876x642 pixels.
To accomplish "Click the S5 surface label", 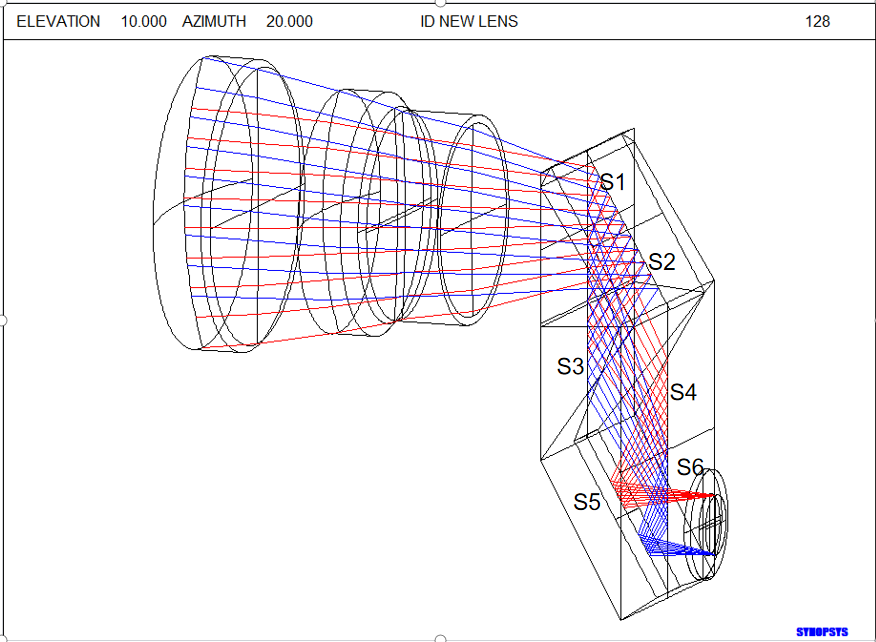I will [587, 502].
